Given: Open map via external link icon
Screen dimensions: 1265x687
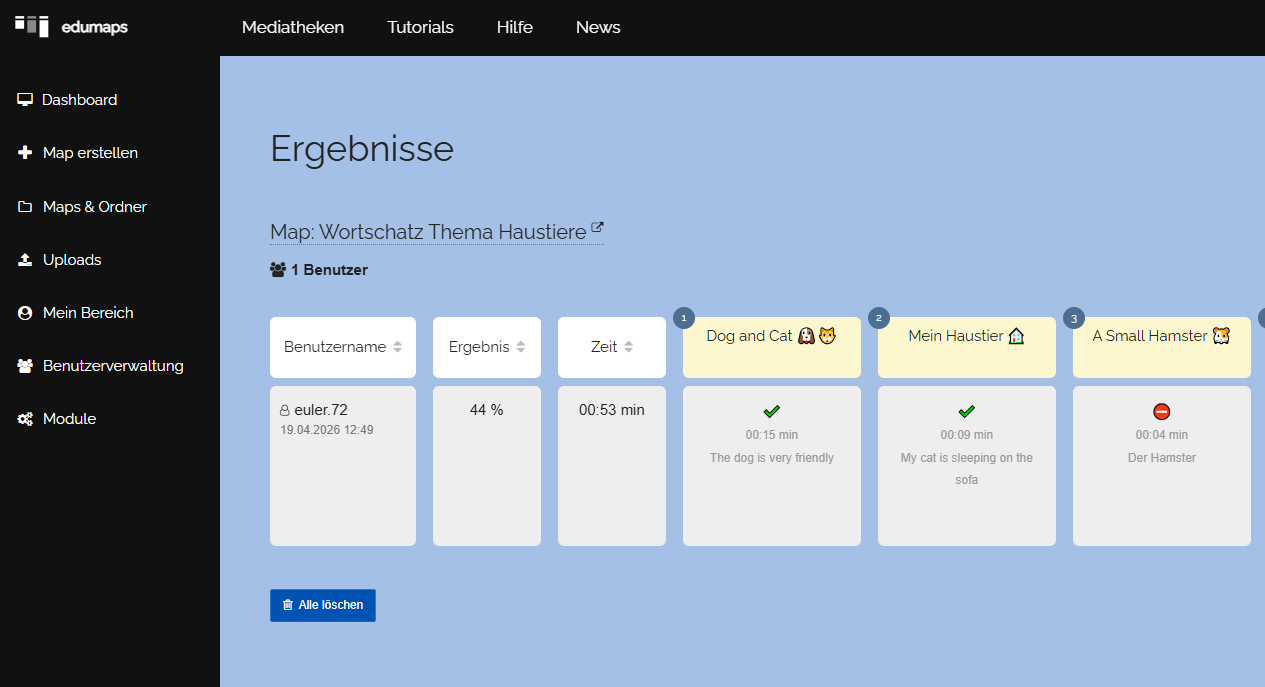Looking at the screenshot, I should click(597, 228).
